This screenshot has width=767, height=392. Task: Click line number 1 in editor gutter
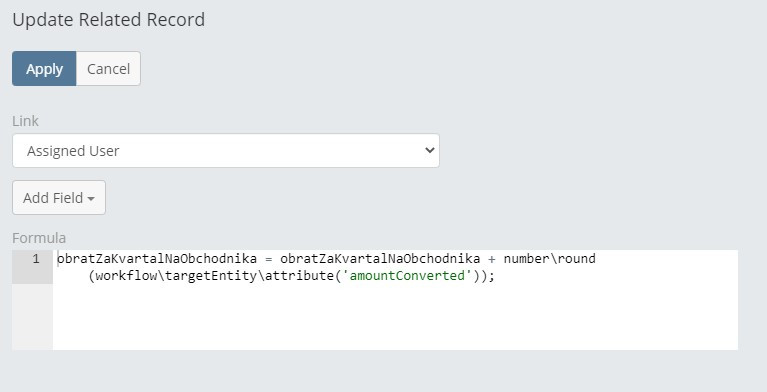click(36, 259)
